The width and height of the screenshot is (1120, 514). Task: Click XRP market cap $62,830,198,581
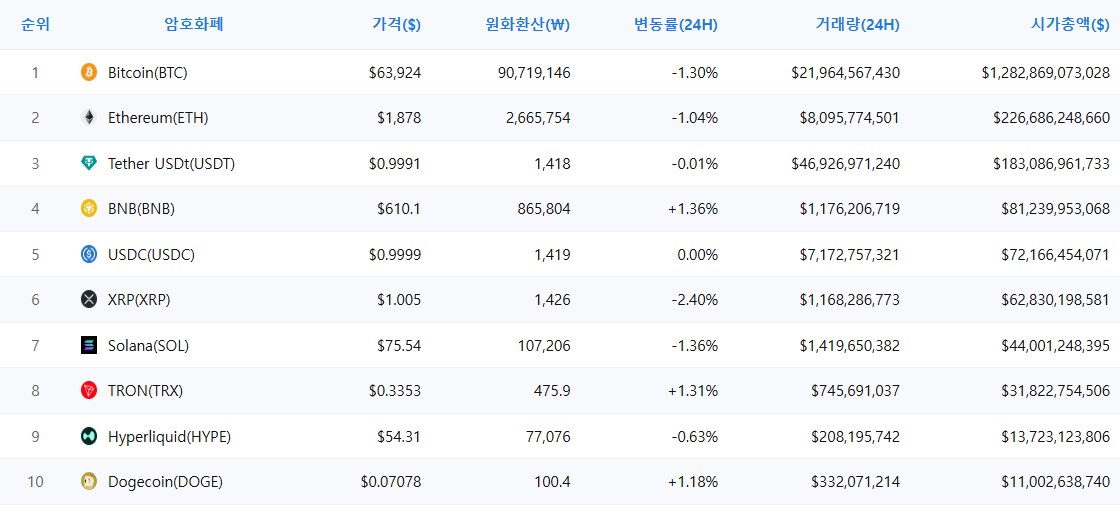(1056, 300)
